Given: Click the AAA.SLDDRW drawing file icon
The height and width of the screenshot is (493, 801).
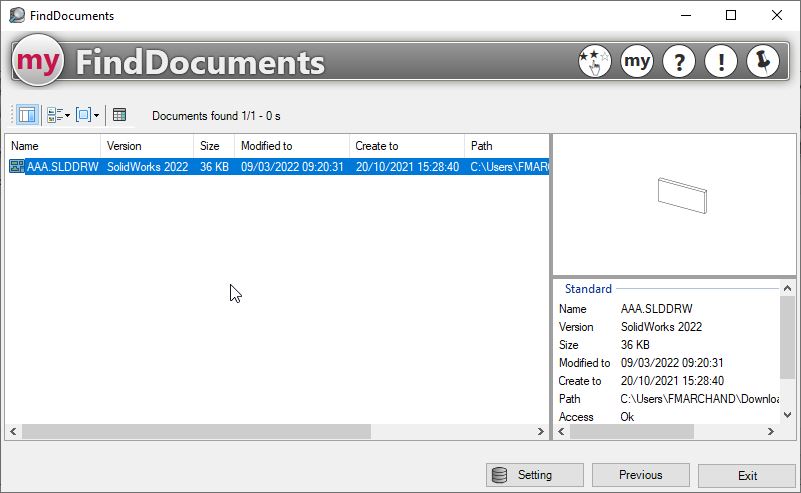Looking at the screenshot, I should (x=17, y=167).
